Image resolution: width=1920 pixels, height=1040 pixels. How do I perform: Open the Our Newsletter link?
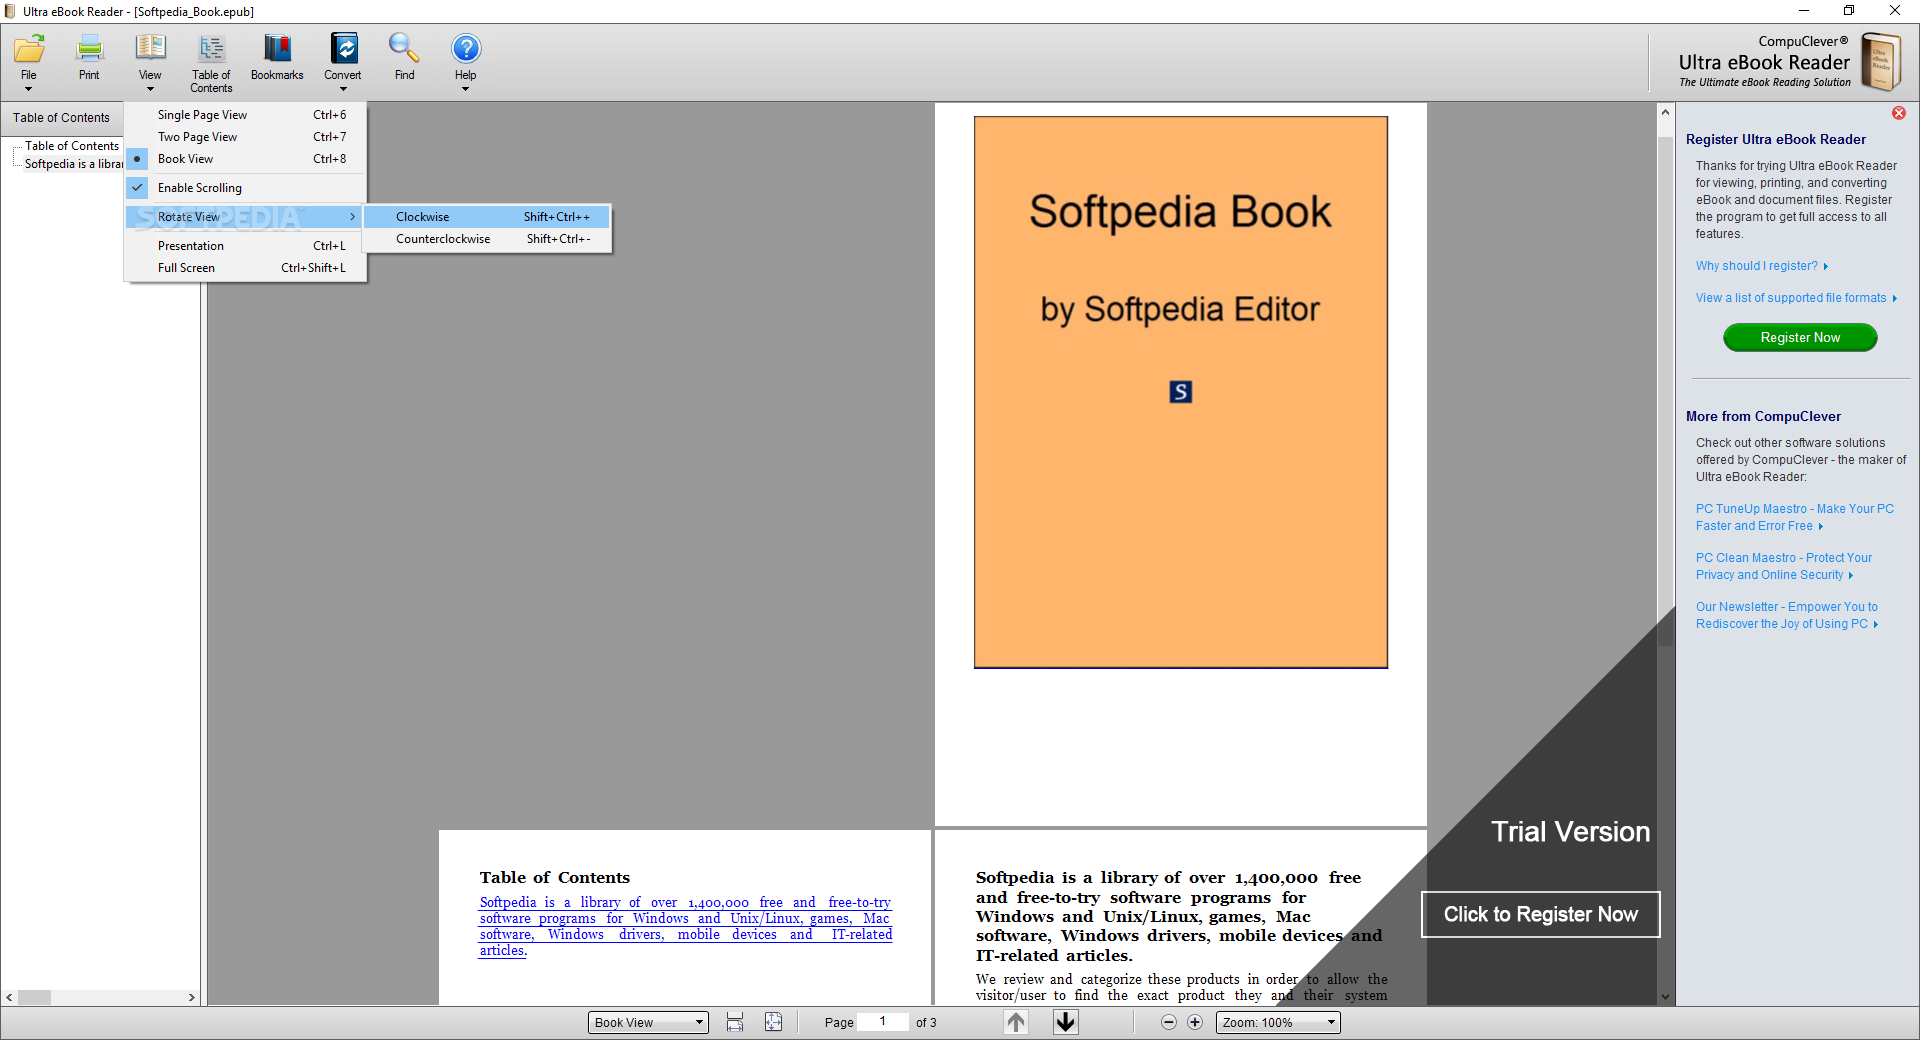coord(1787,615)
